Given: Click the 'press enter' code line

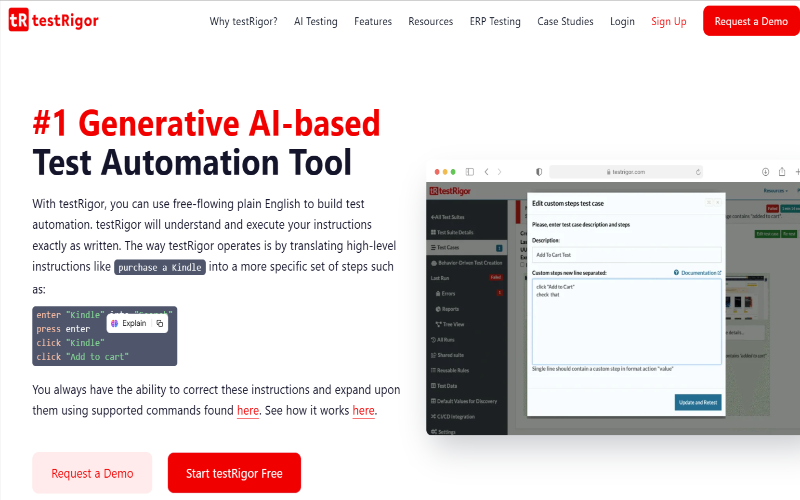Looking at the screenshot, I should (63, 329).
